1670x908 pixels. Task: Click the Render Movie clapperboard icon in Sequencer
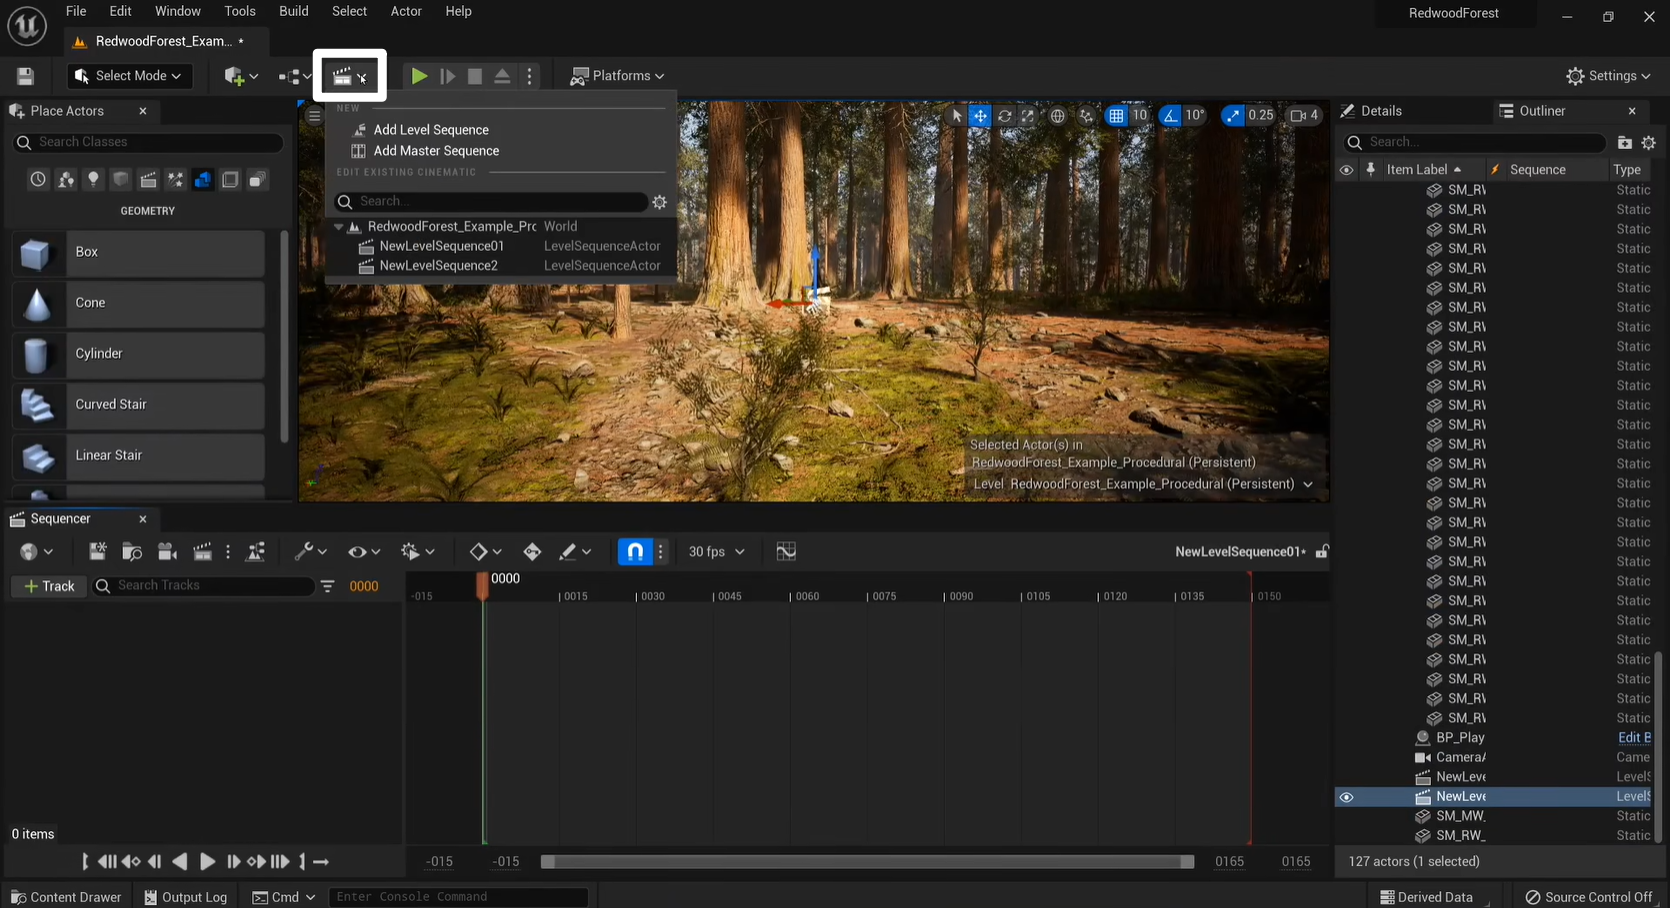[x=202, y=552]
